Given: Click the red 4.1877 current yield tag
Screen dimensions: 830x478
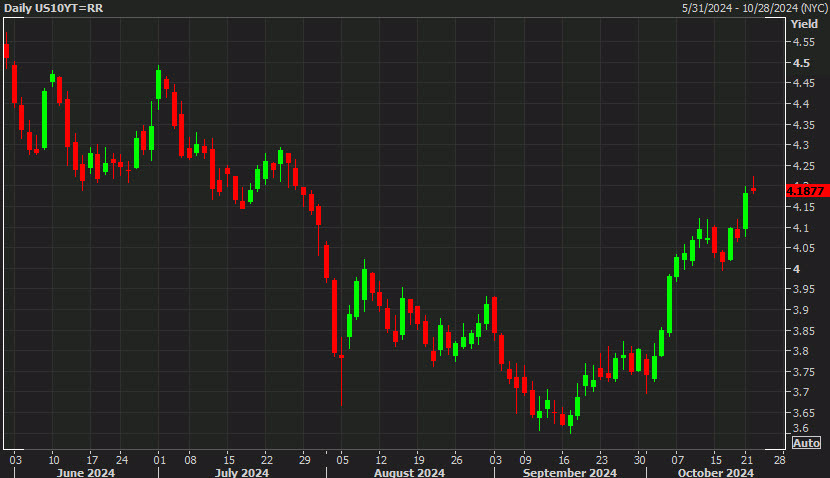Looking at the screenshot, I should [x=805, y=190].
